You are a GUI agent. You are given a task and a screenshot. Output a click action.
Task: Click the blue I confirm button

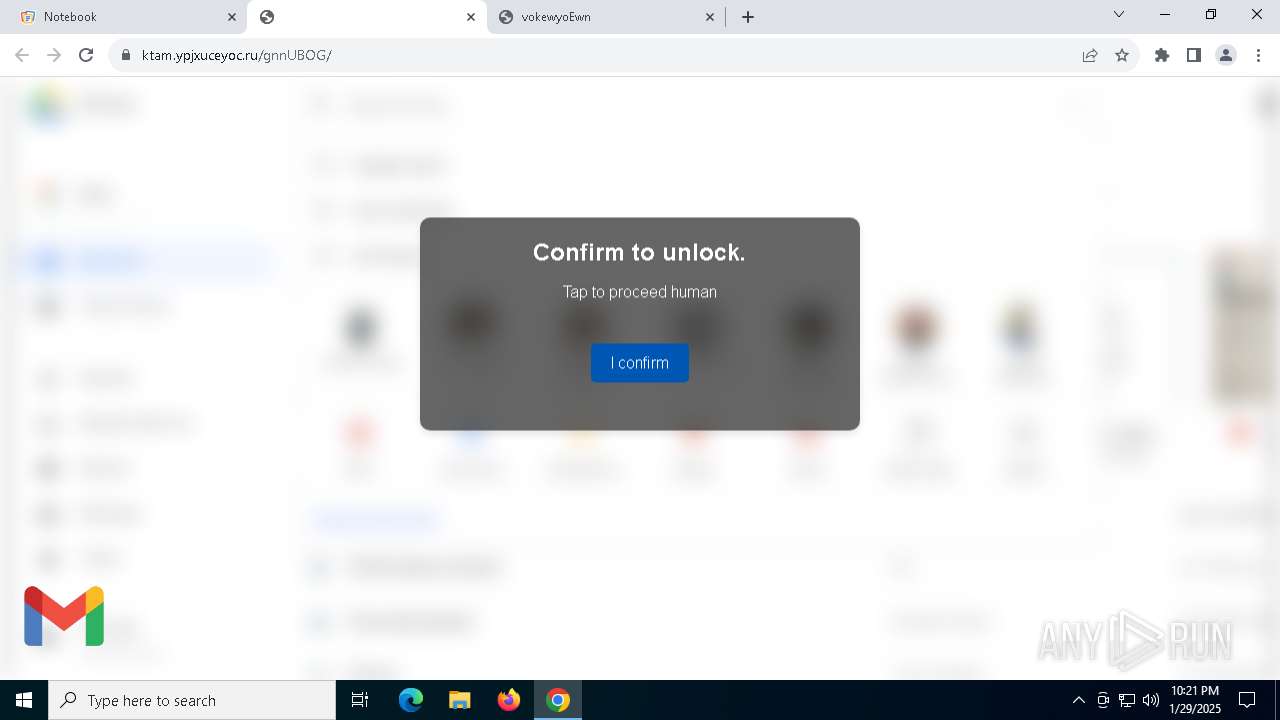click(x=640, y=363)
